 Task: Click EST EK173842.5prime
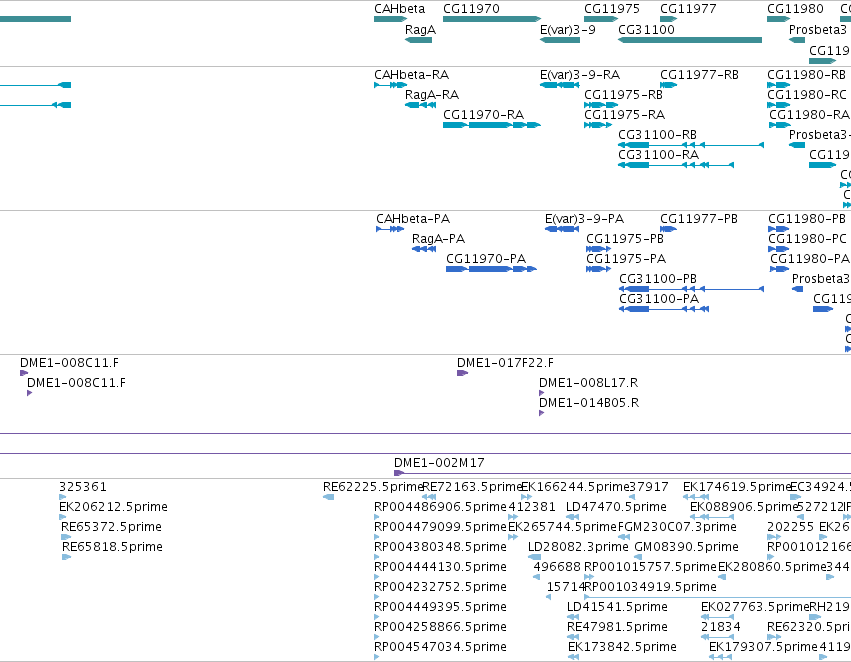tap(623, 647)
